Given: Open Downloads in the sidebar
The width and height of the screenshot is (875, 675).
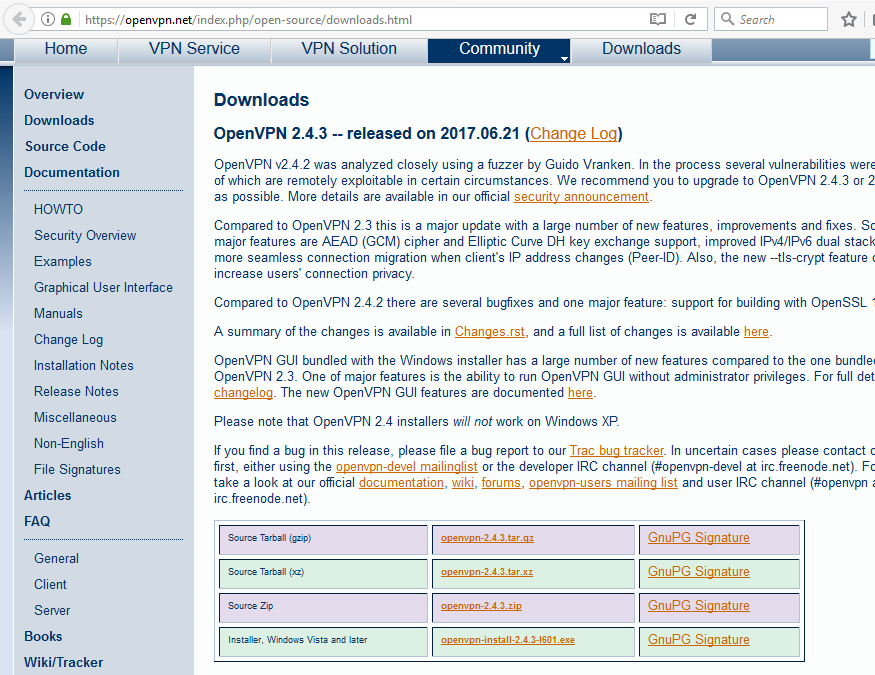Looking at the screenshot, I should coord(59,120).
